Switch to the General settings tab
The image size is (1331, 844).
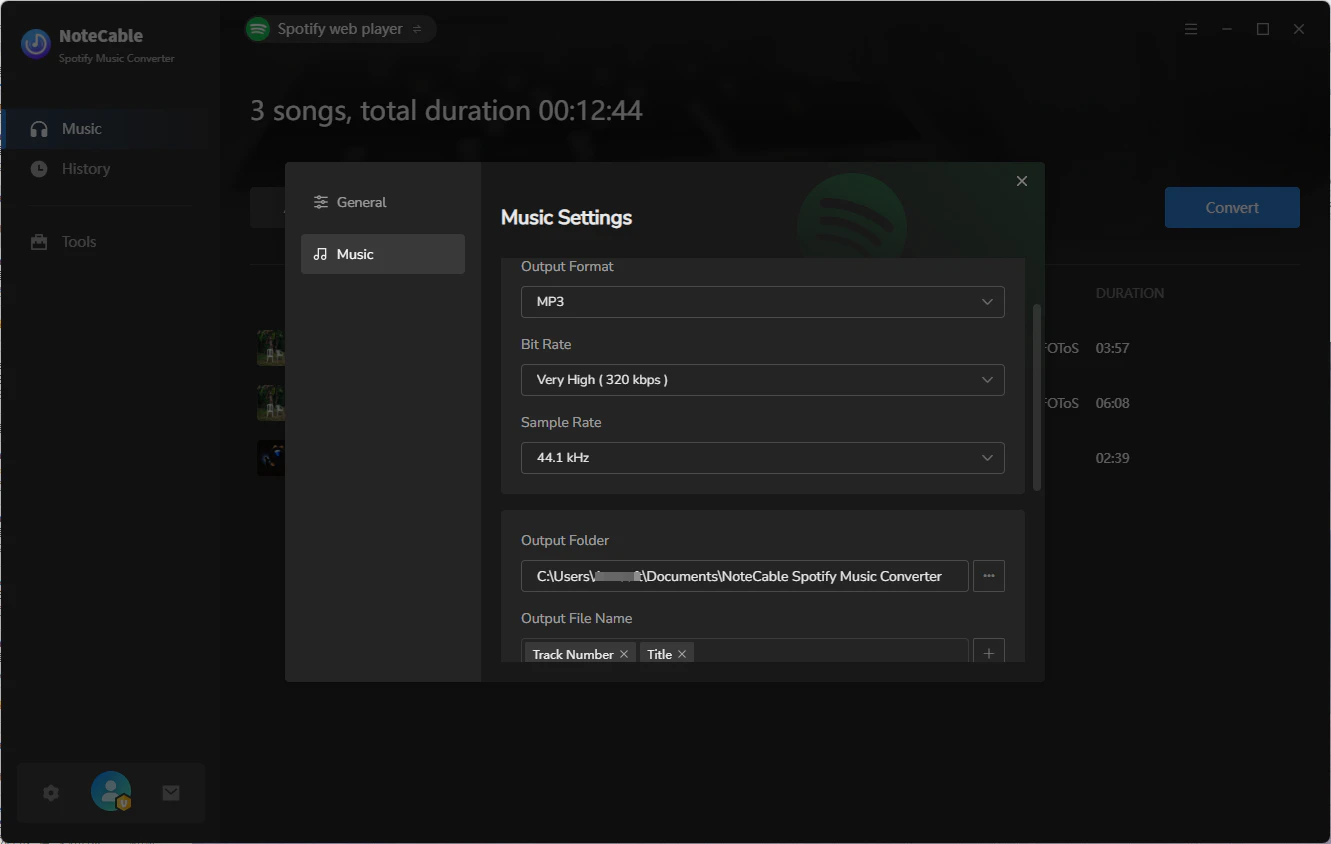tap(361, 201)
